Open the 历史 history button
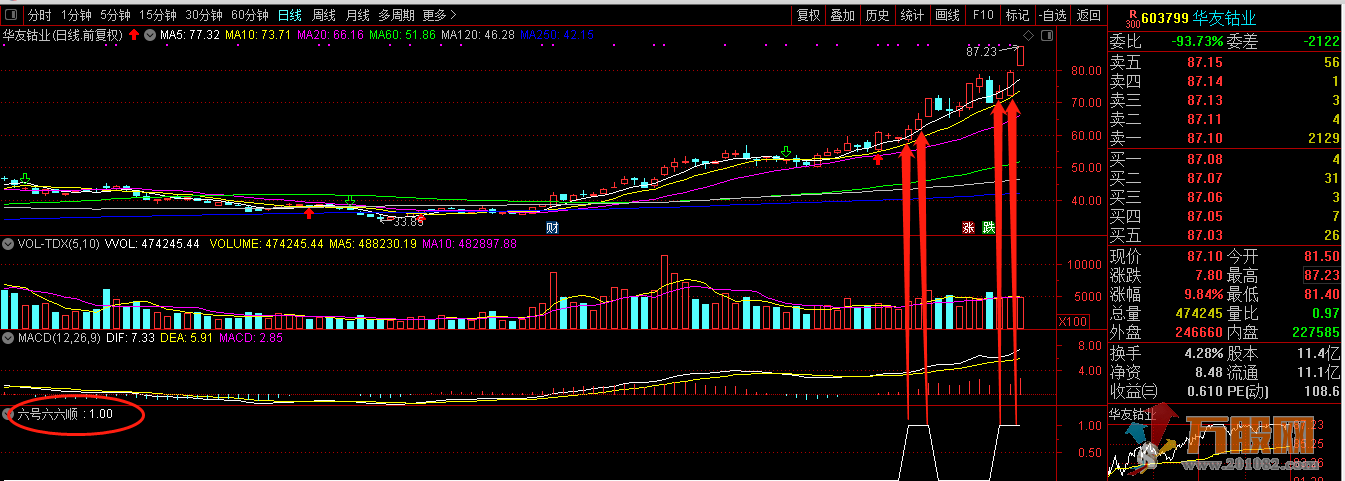 click(878, 15)
